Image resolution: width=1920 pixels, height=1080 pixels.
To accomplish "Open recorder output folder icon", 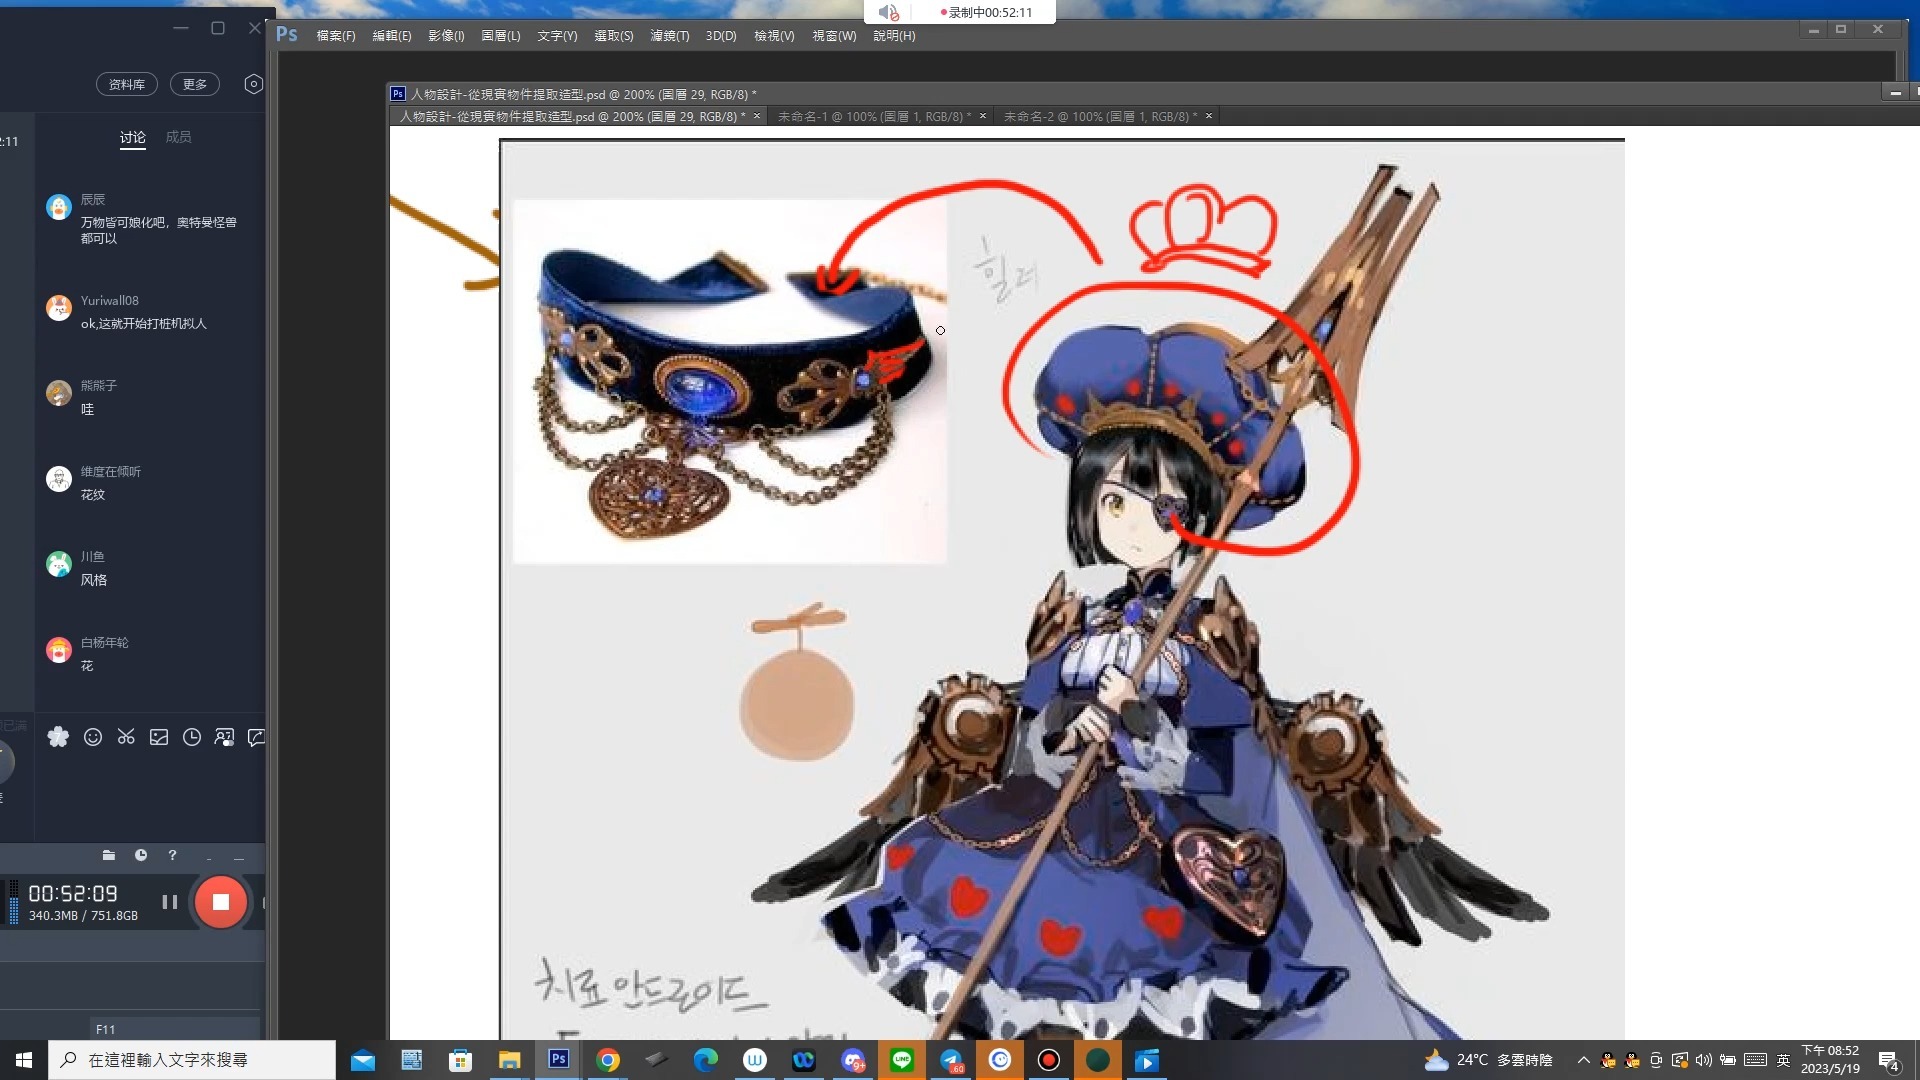I will (x=109, y=855).
